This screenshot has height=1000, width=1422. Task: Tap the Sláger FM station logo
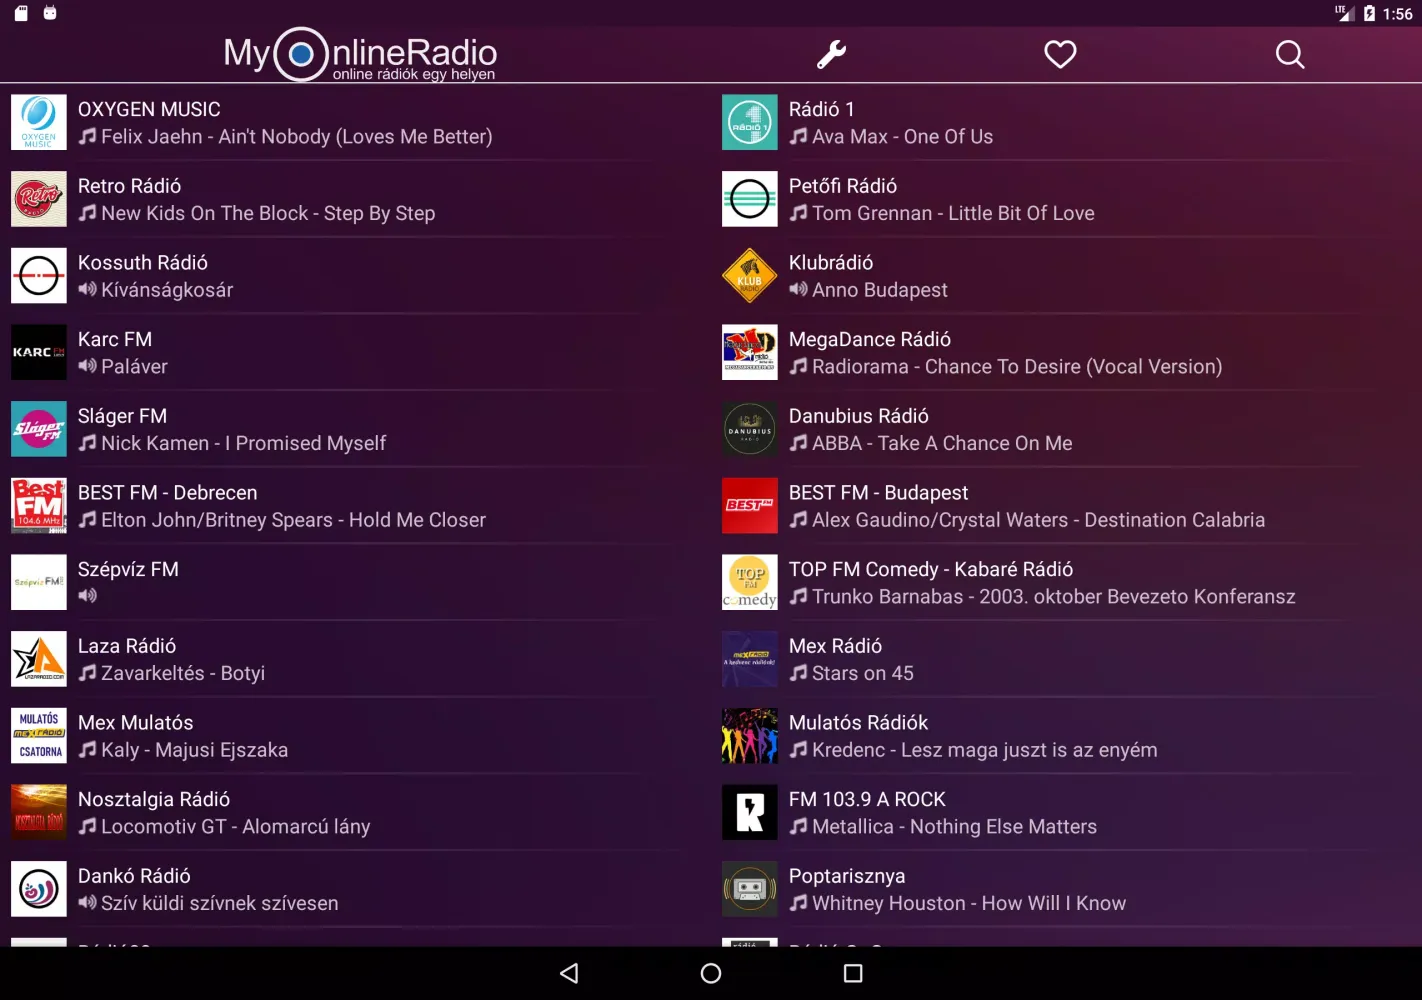pos(39,429)
